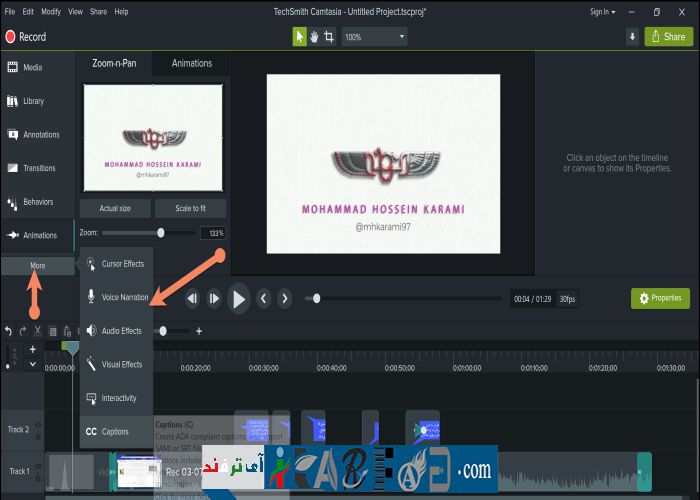700x500 pixels.
Task: Click the Zoom slider handle in Zoom-n-Pan
Action: tap(161, 232)
